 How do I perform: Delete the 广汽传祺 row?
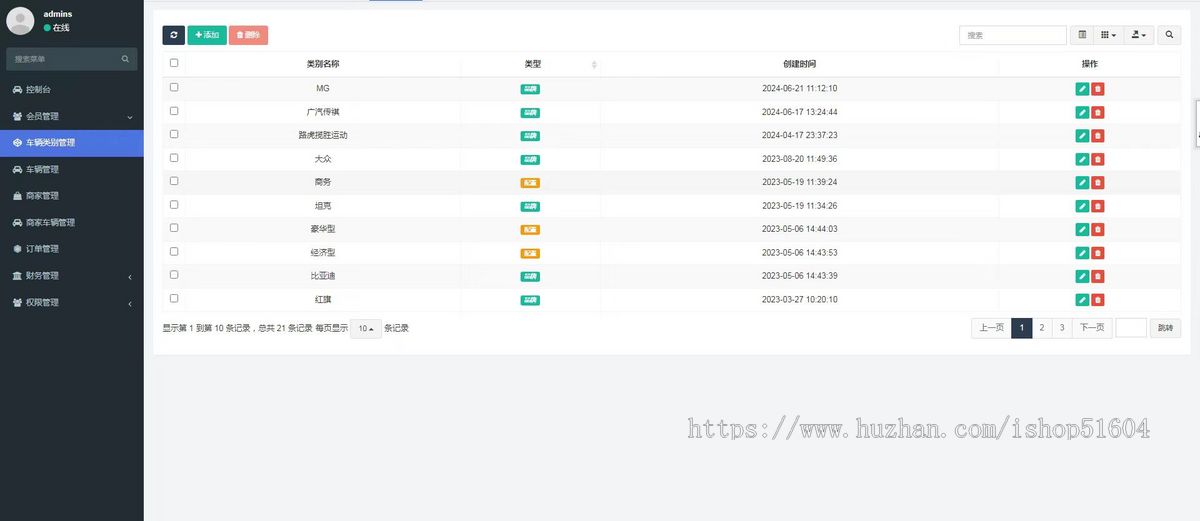coord(1098,112)
